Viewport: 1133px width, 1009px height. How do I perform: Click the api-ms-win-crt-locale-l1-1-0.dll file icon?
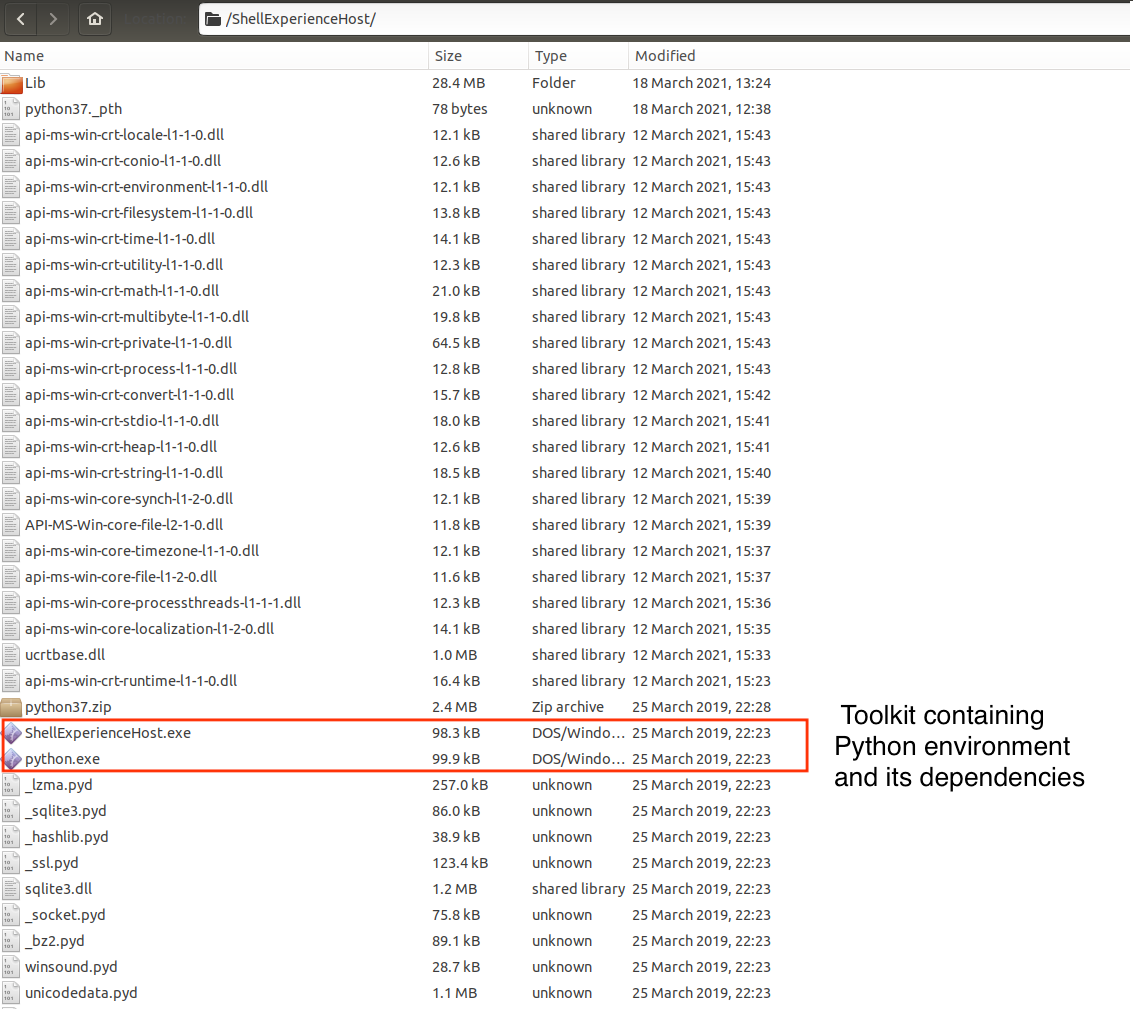(11, 135)
